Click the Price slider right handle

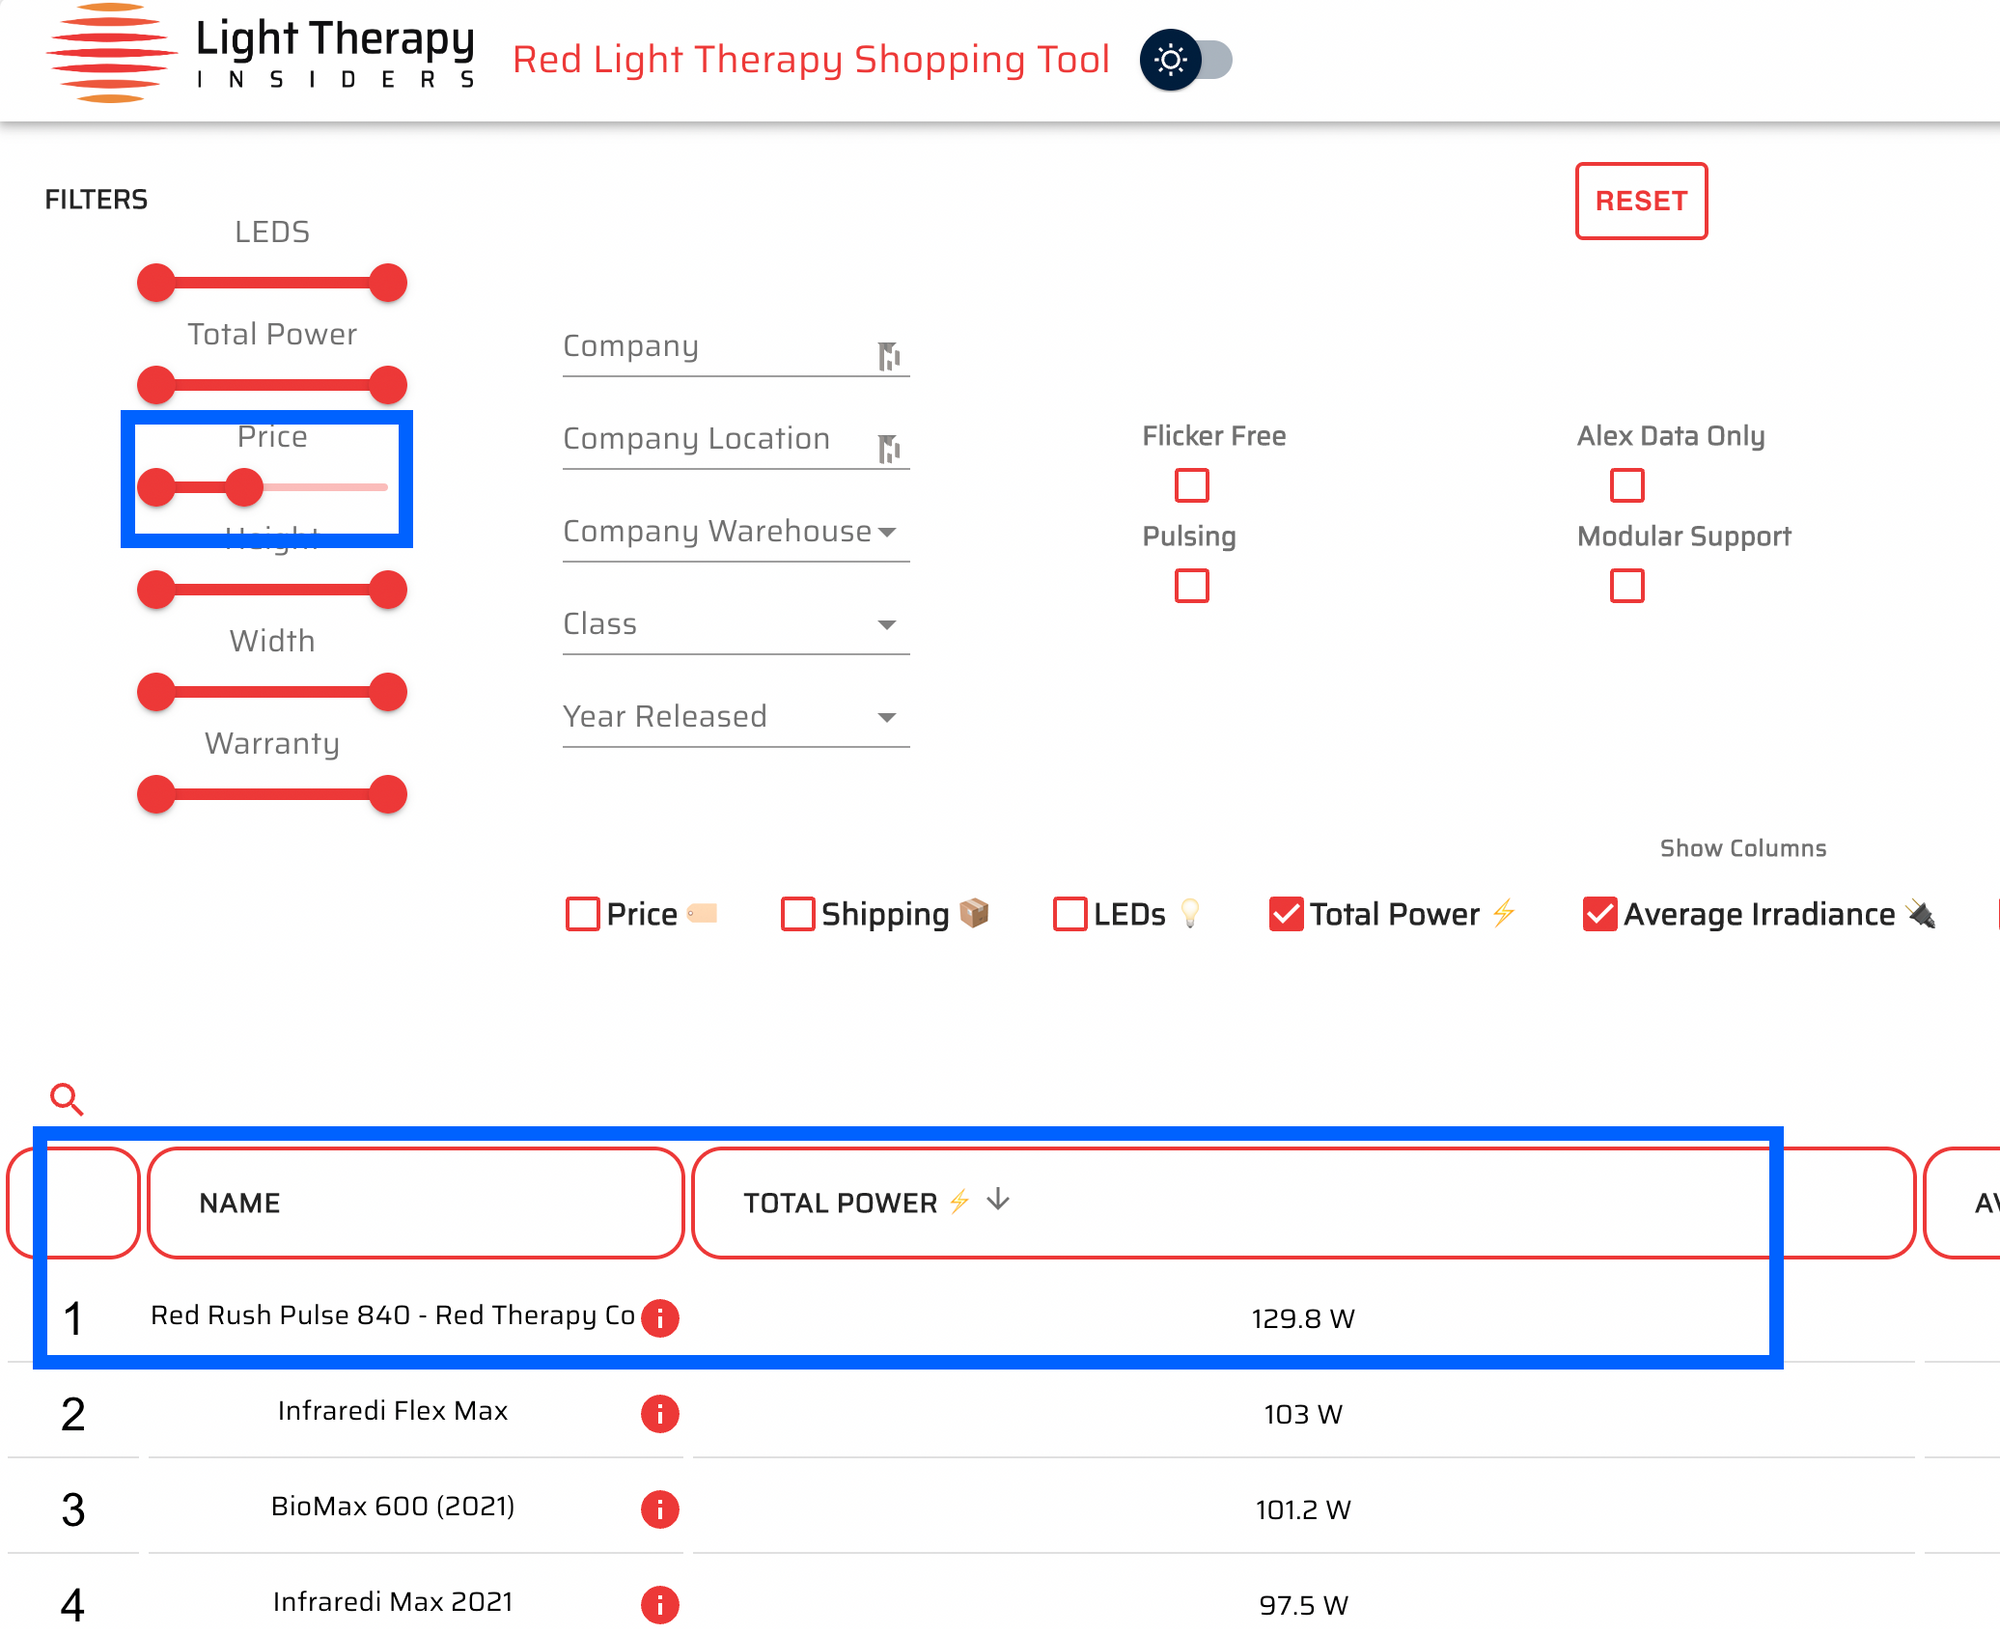click(244, 487)
